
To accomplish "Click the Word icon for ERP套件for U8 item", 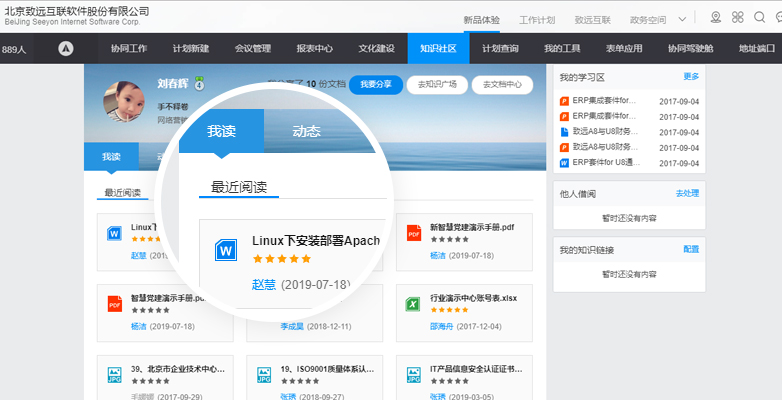I will click(565, 161).
